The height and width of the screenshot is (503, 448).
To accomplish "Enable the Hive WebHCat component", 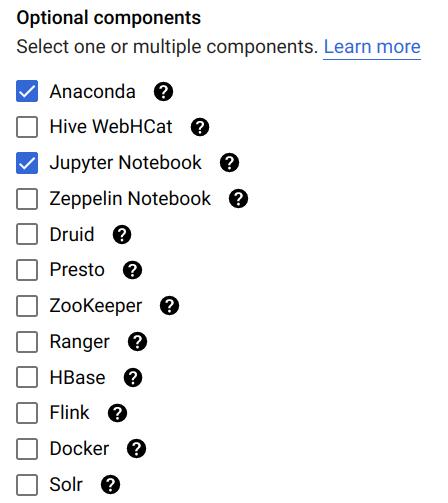I will click(27, 127).
